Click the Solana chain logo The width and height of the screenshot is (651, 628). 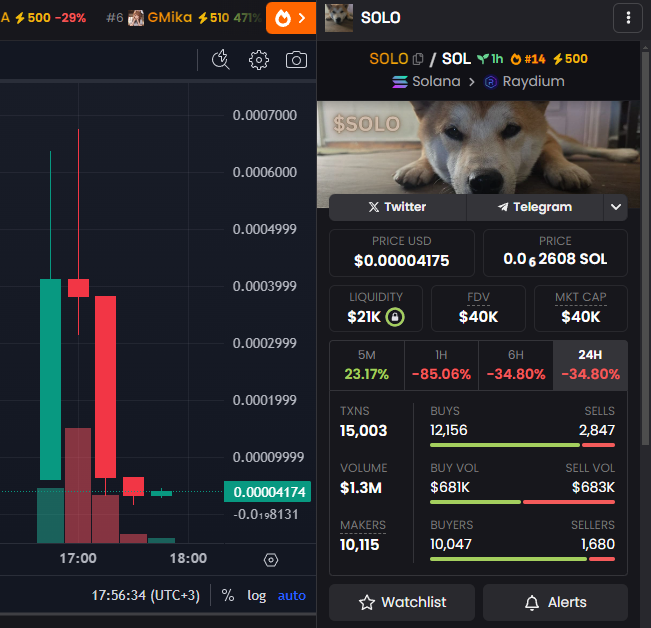pos(400,82)
